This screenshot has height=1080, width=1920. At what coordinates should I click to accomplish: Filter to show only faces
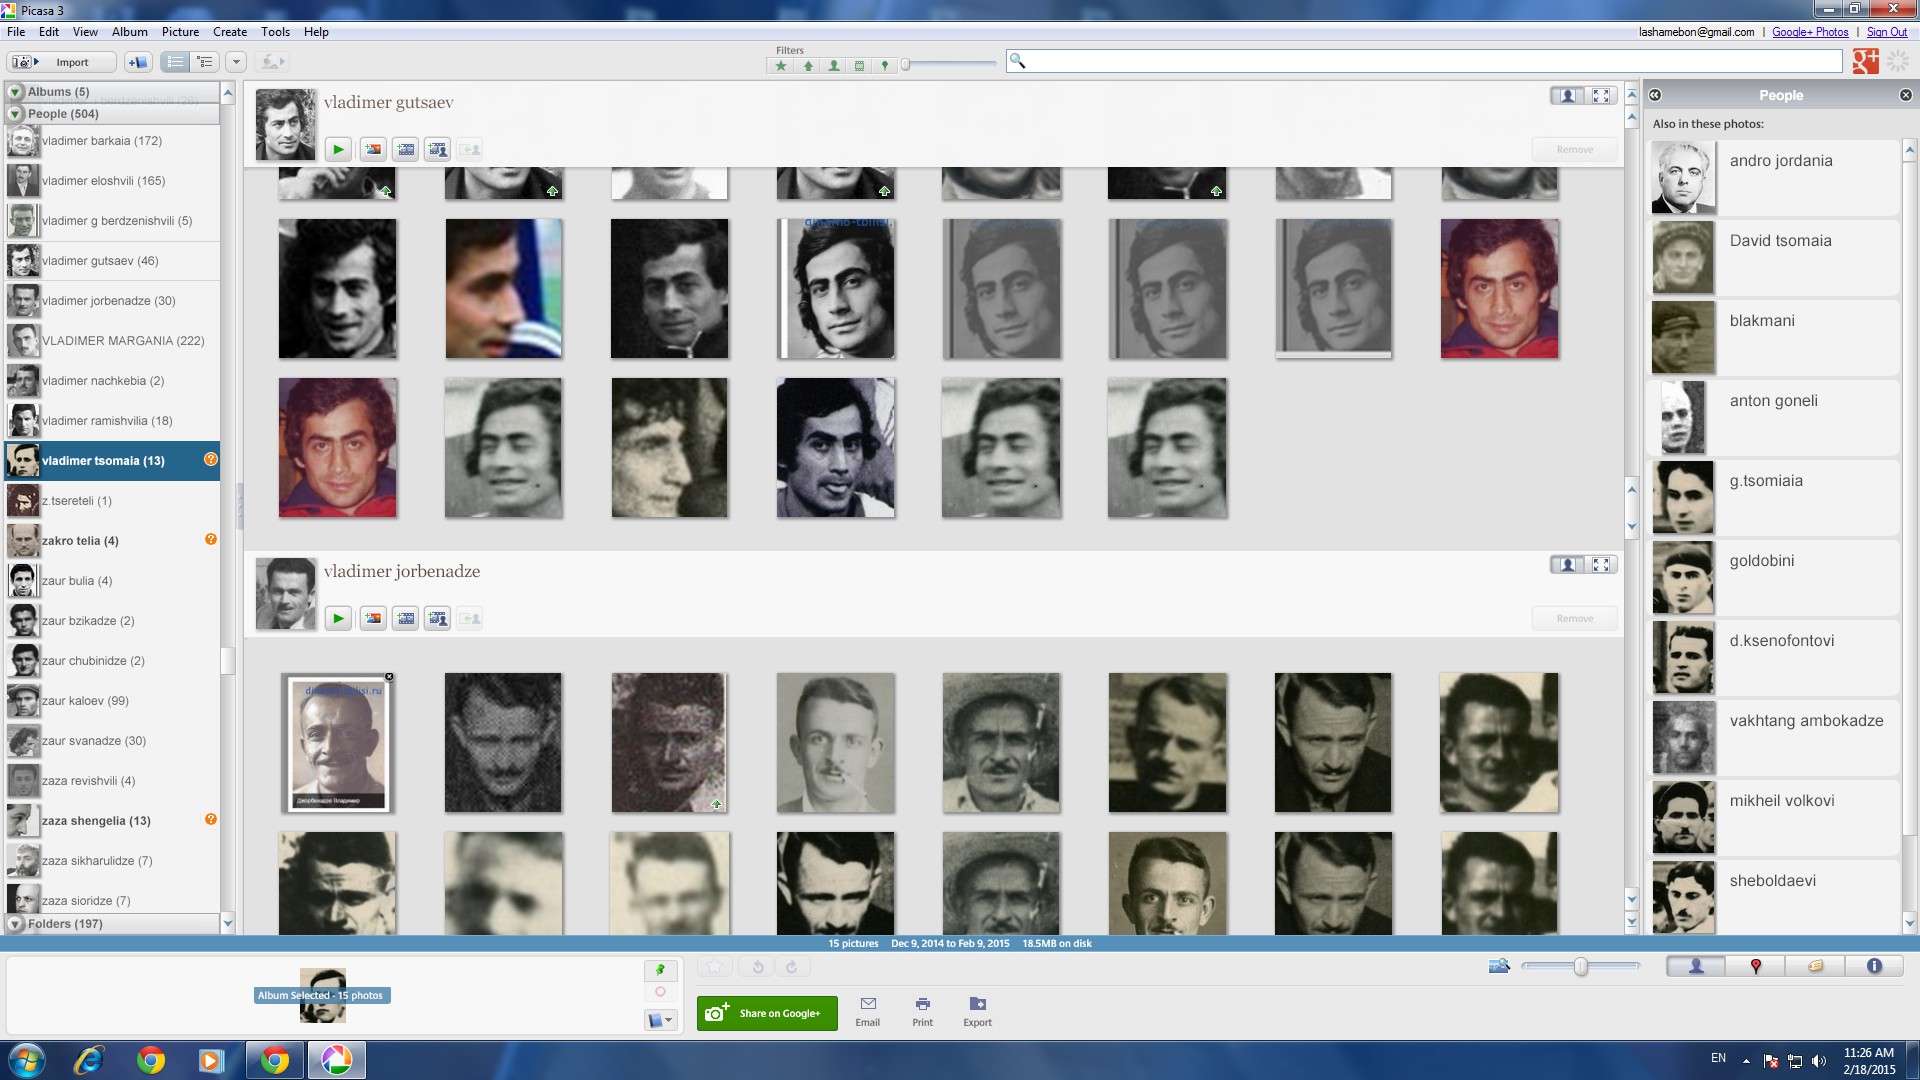833,66
